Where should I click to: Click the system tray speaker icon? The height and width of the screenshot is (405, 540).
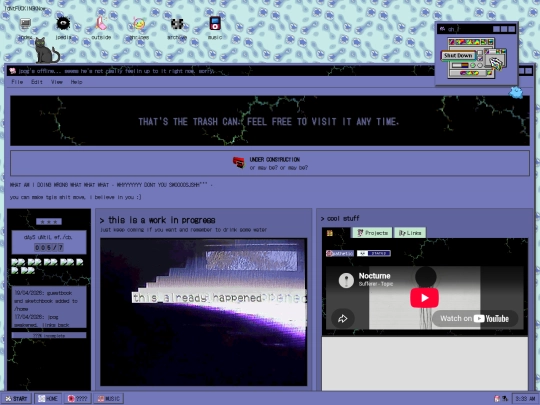click(505, 398)
